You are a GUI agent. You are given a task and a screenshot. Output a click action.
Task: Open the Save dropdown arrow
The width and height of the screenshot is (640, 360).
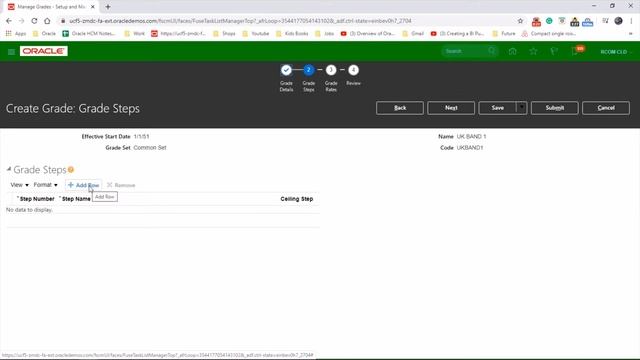point(522,108)
